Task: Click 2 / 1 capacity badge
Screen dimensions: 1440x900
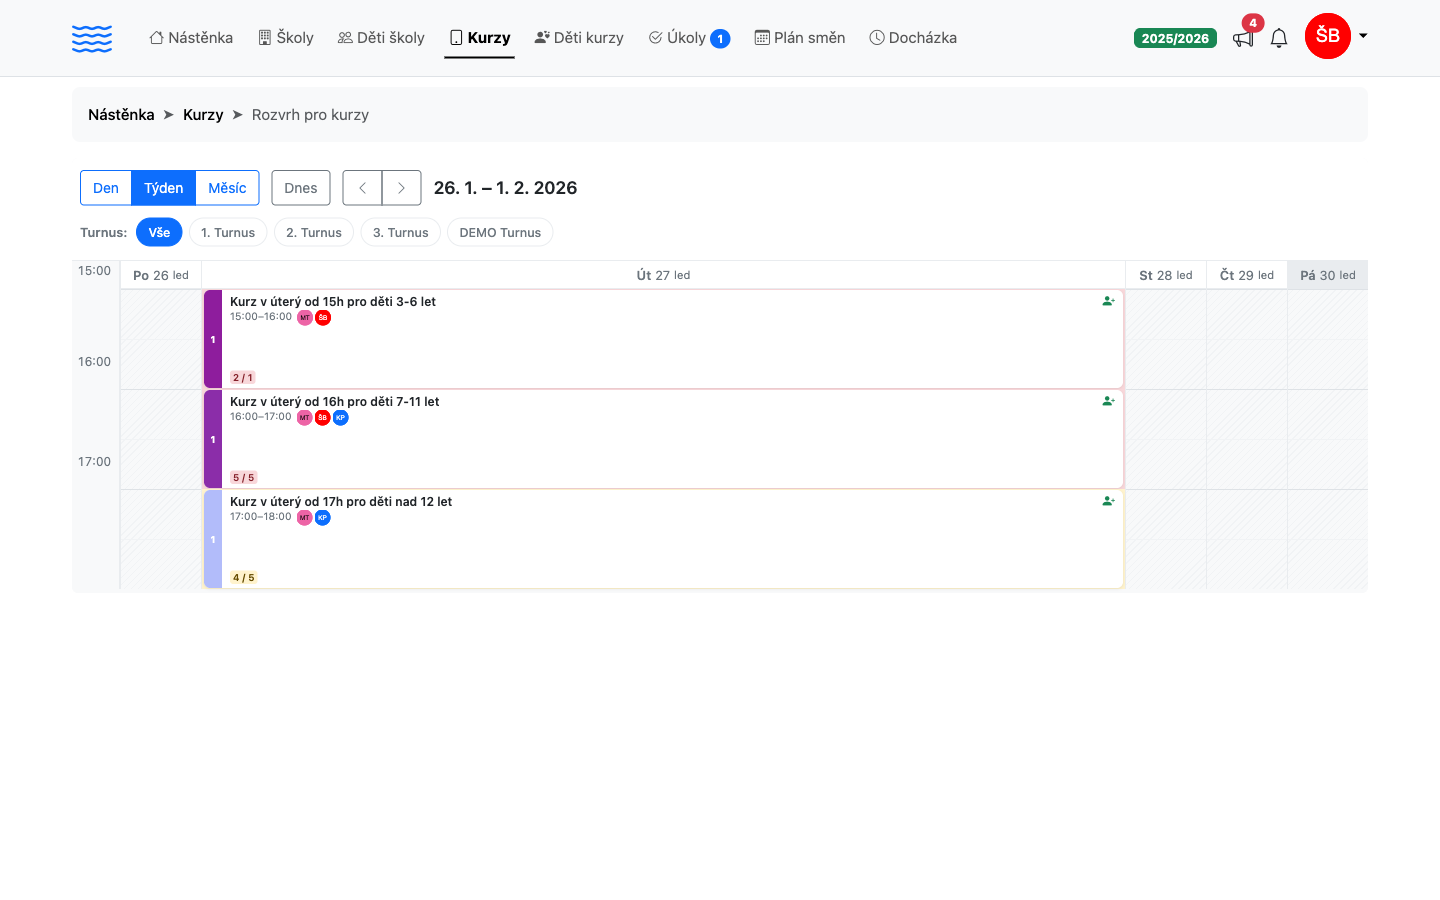Action: tap(243, 377)
